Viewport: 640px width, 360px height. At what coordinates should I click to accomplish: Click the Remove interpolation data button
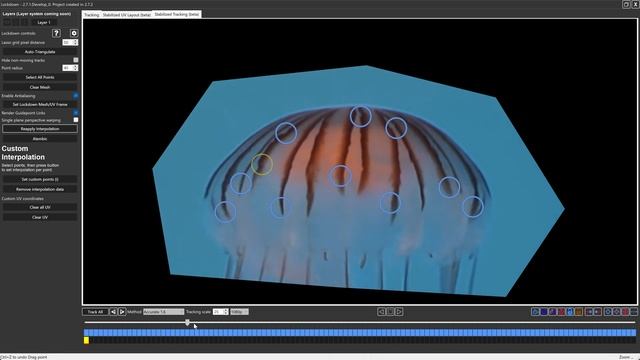(x=40, y=189)
